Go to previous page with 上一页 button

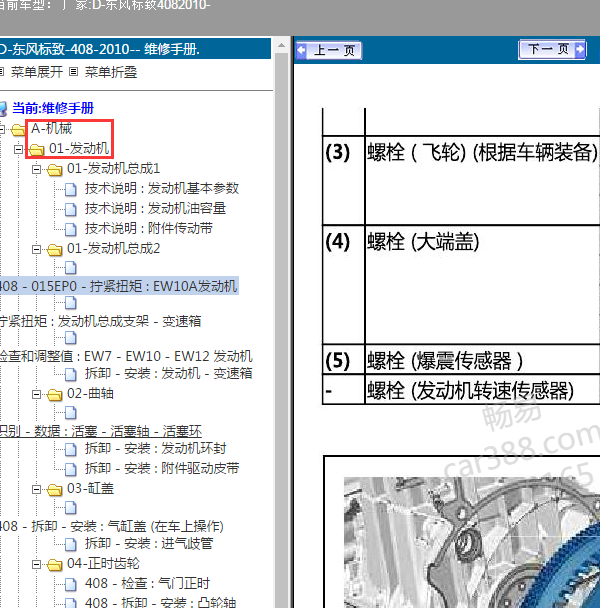pyautogui.click(x=329, y=50)
